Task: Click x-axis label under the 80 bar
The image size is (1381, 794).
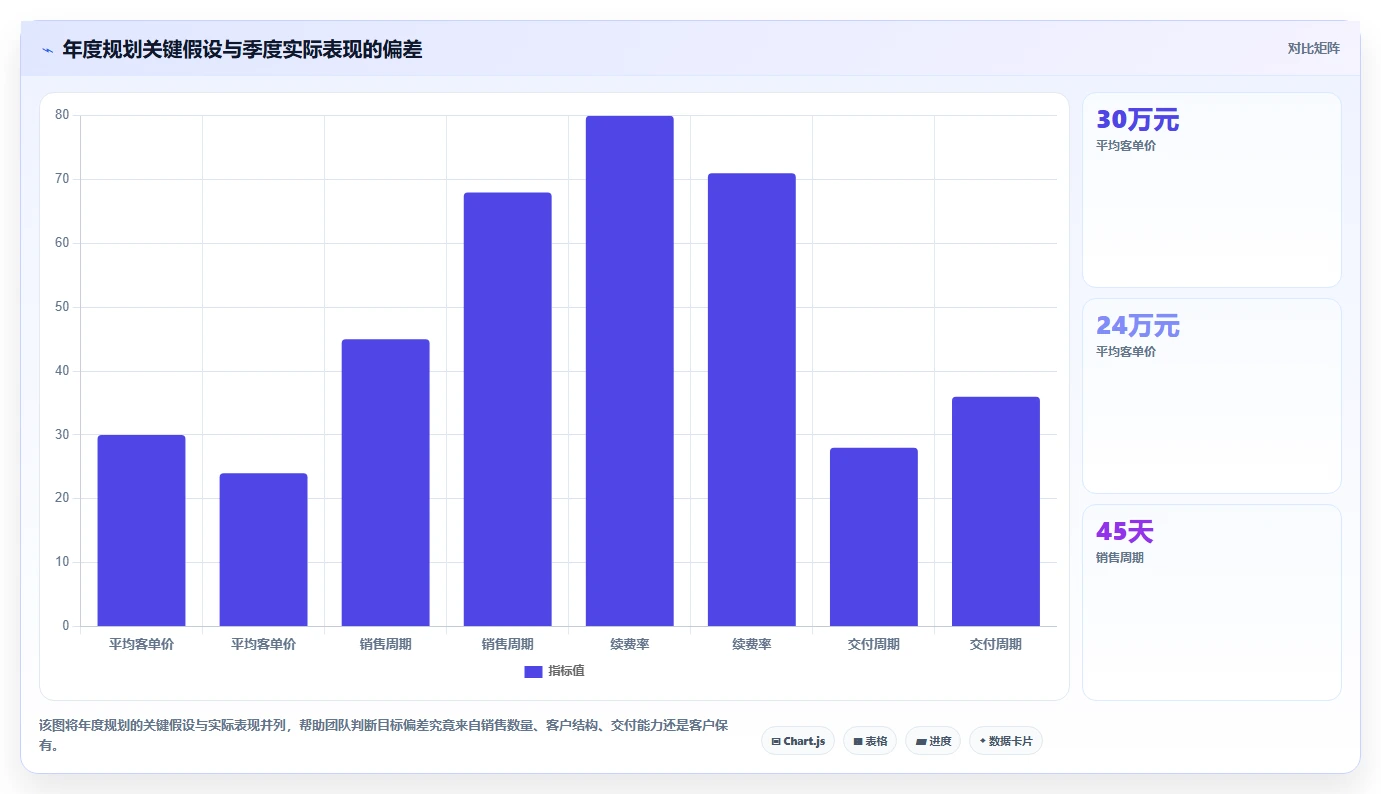Action: [x=629, y=644]
